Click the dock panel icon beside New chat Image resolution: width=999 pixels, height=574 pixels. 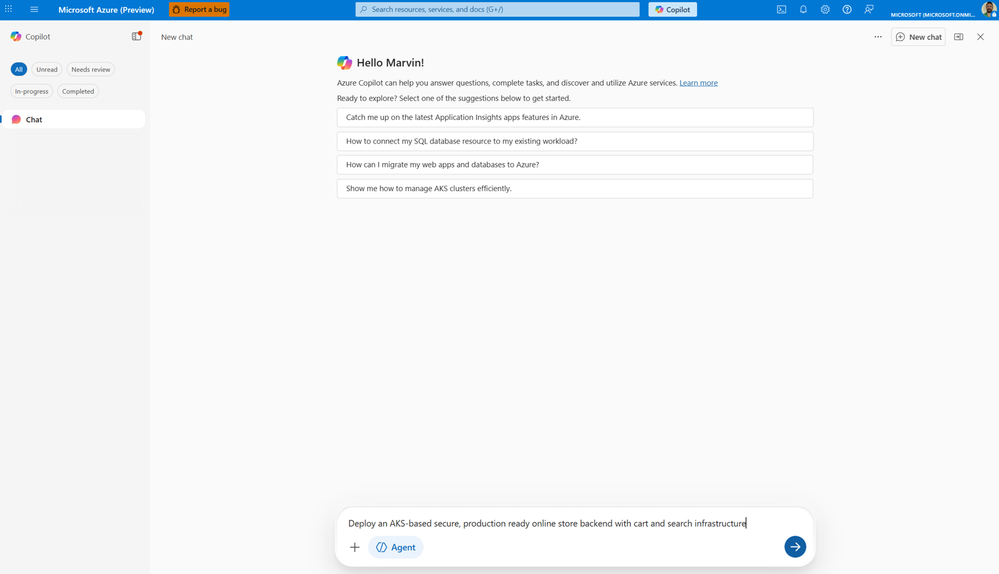(958, 37)
